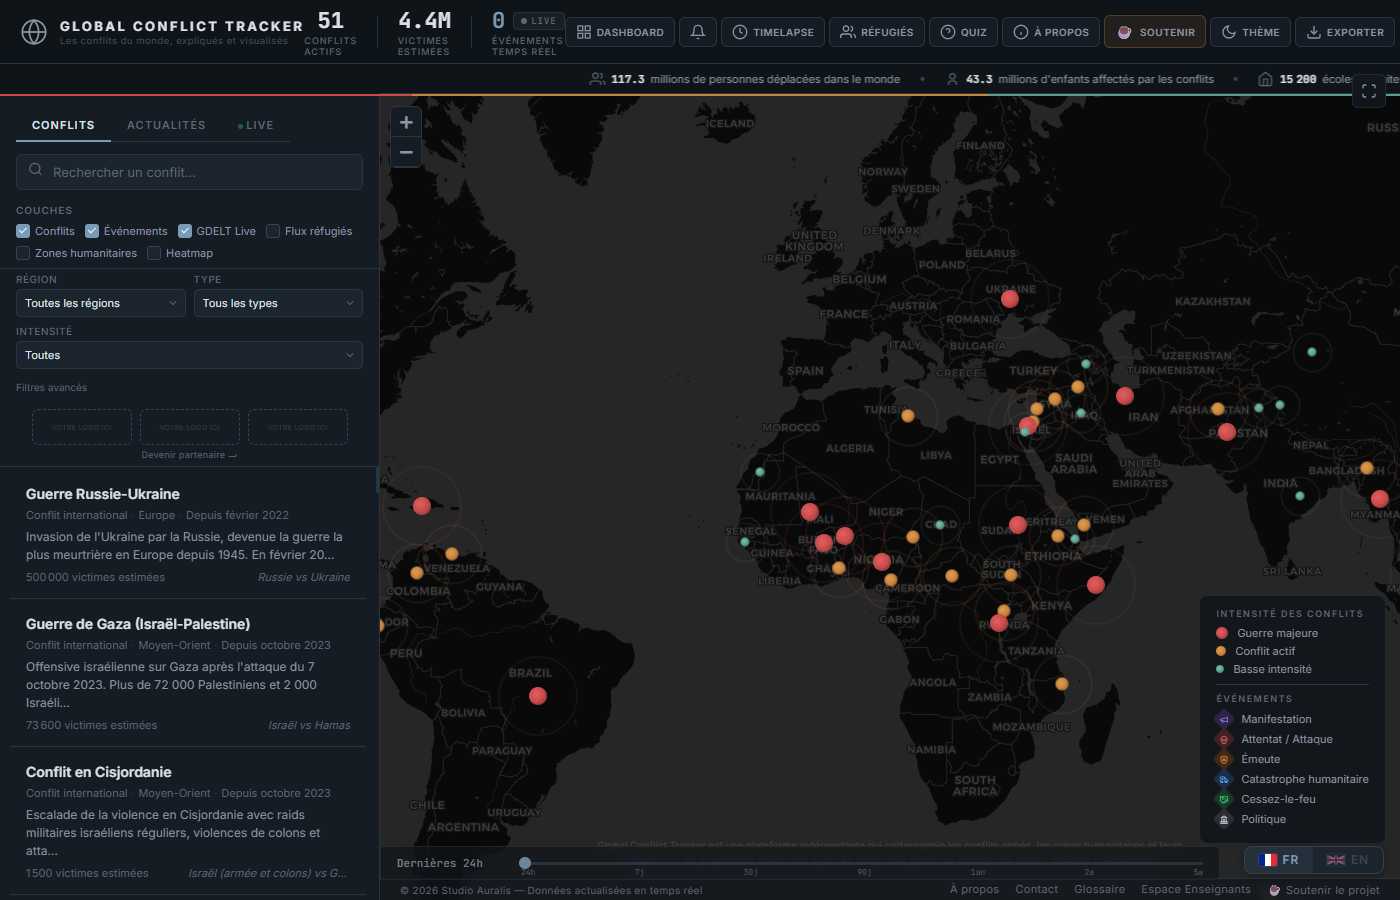Open the 'Tous les types' dropdown
Screen dimensions: 1400x900
pos(278,302)
